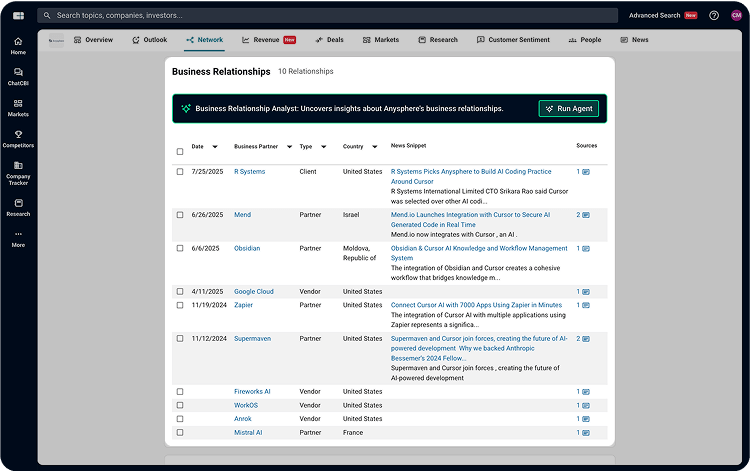The image size is (750, 471).
Task: Open sources icon for R Systems row
Action: pyautogui.click(x=585, y=172)
